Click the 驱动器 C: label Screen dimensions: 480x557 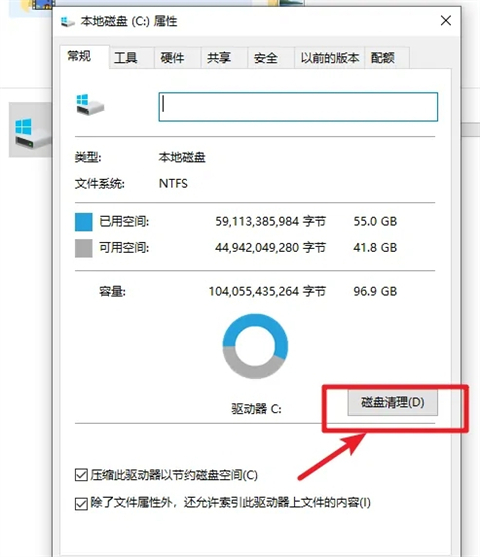click(x=257, y=409)
